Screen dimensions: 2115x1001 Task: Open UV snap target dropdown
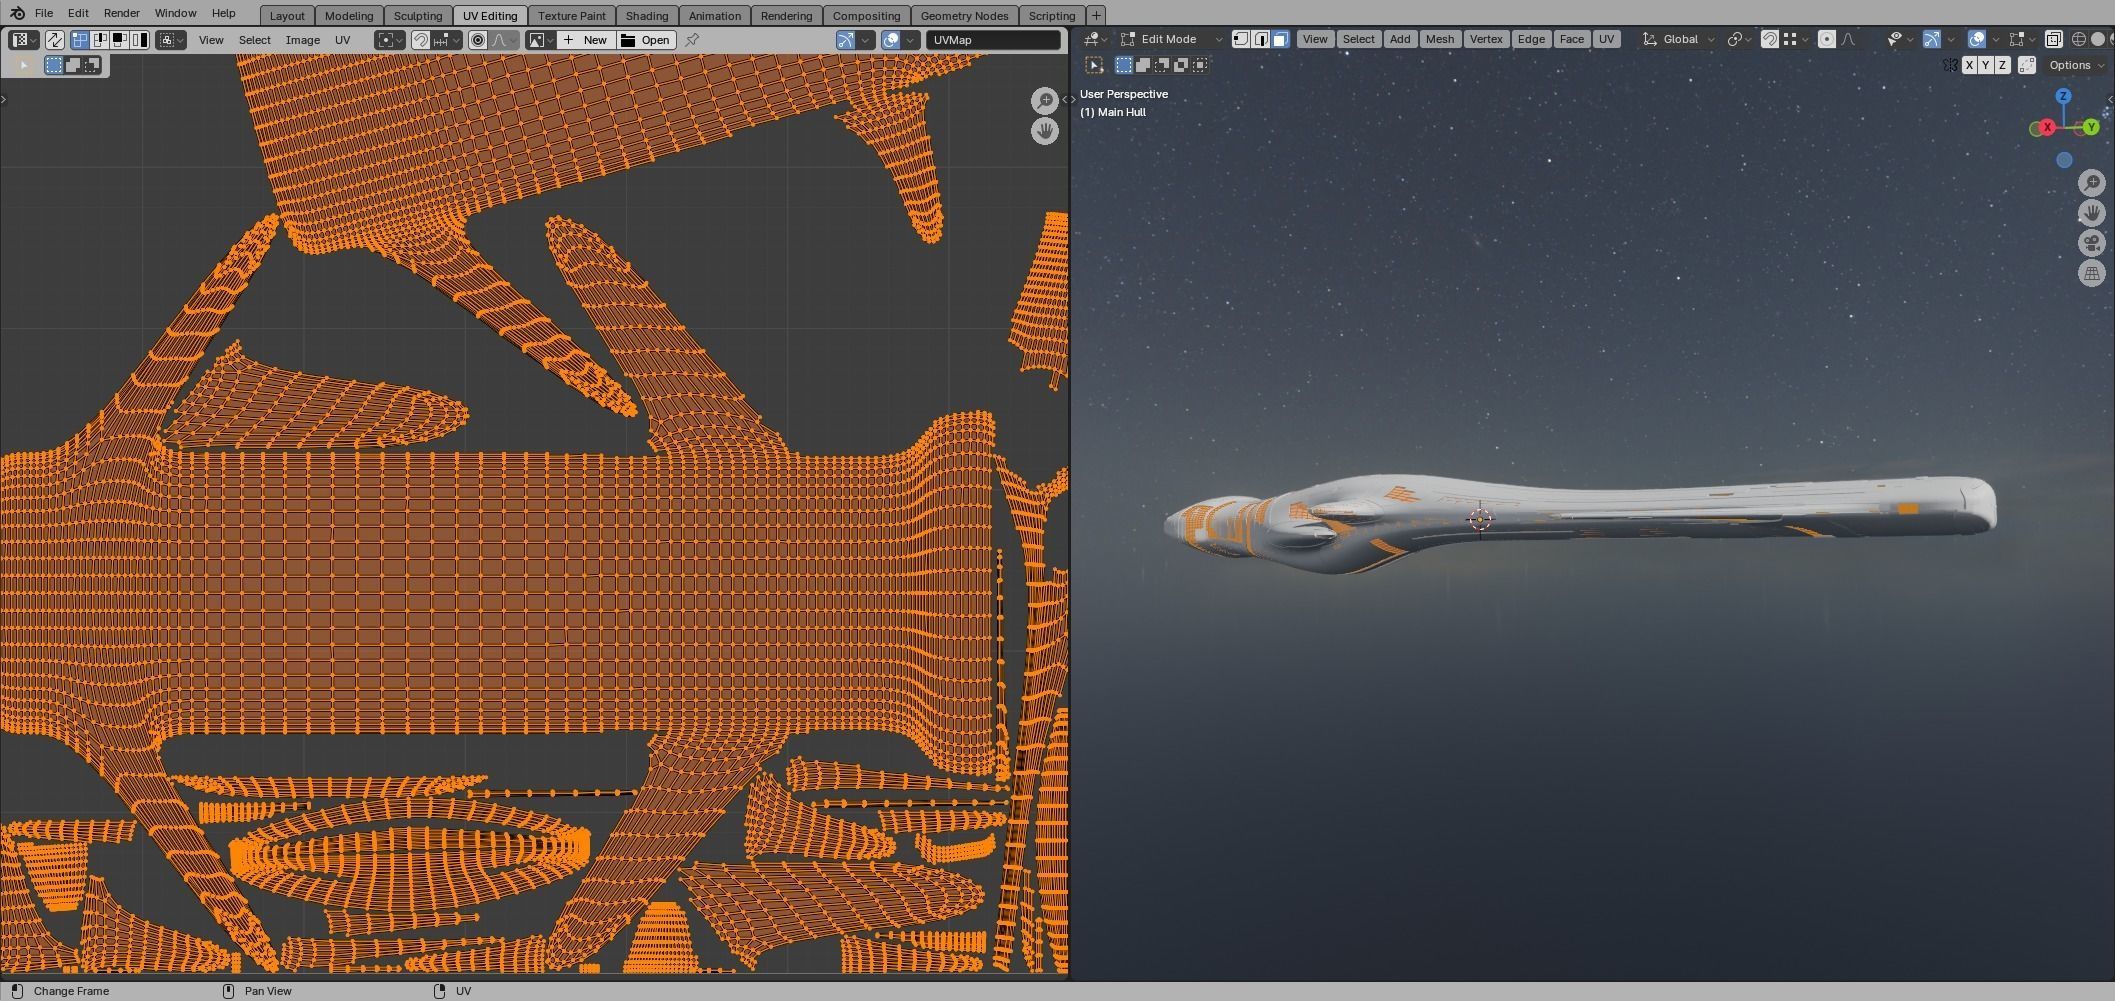tap(446, 40)
